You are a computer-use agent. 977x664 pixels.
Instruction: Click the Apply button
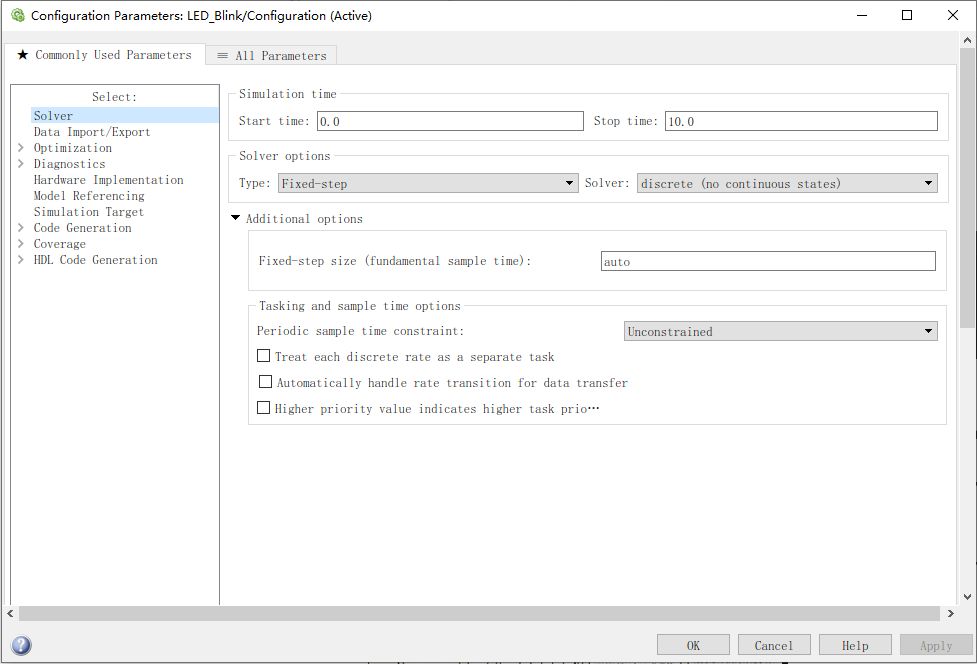coord(936,645)
